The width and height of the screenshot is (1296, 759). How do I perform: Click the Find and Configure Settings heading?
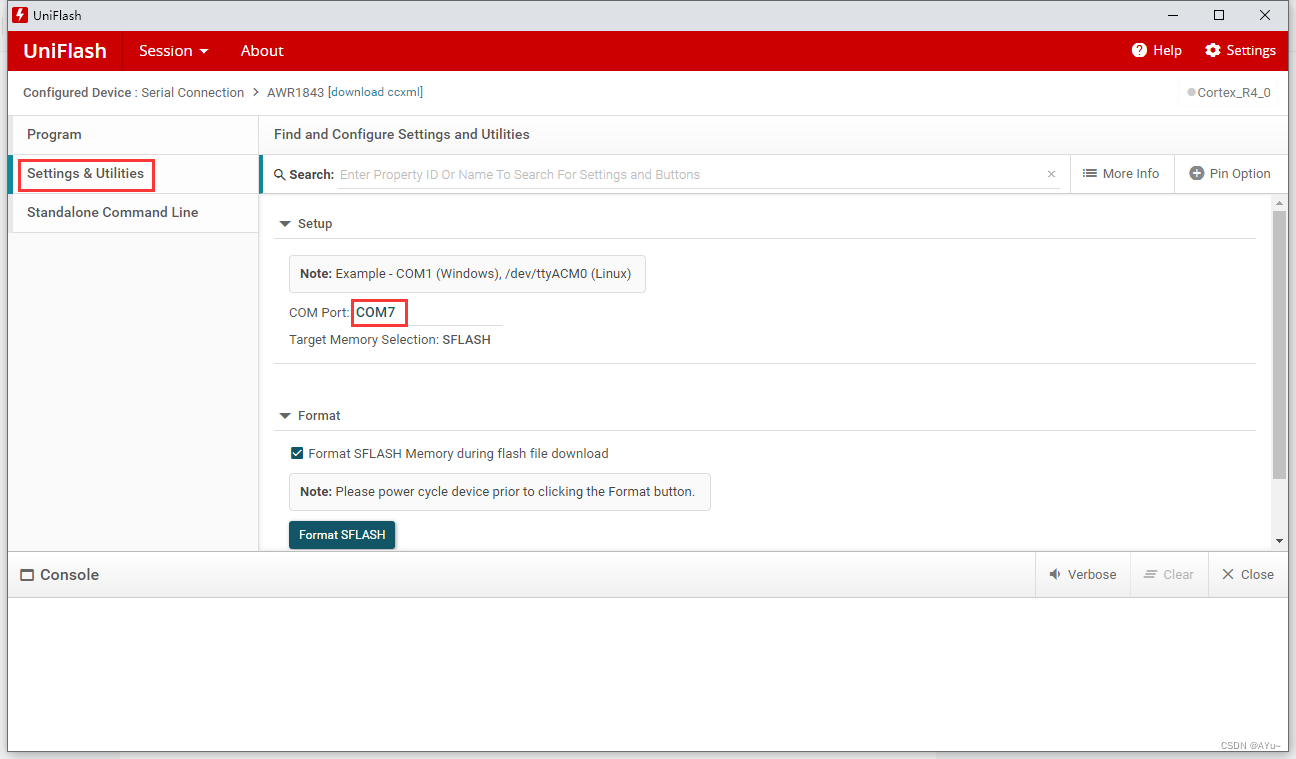[402, 134]
